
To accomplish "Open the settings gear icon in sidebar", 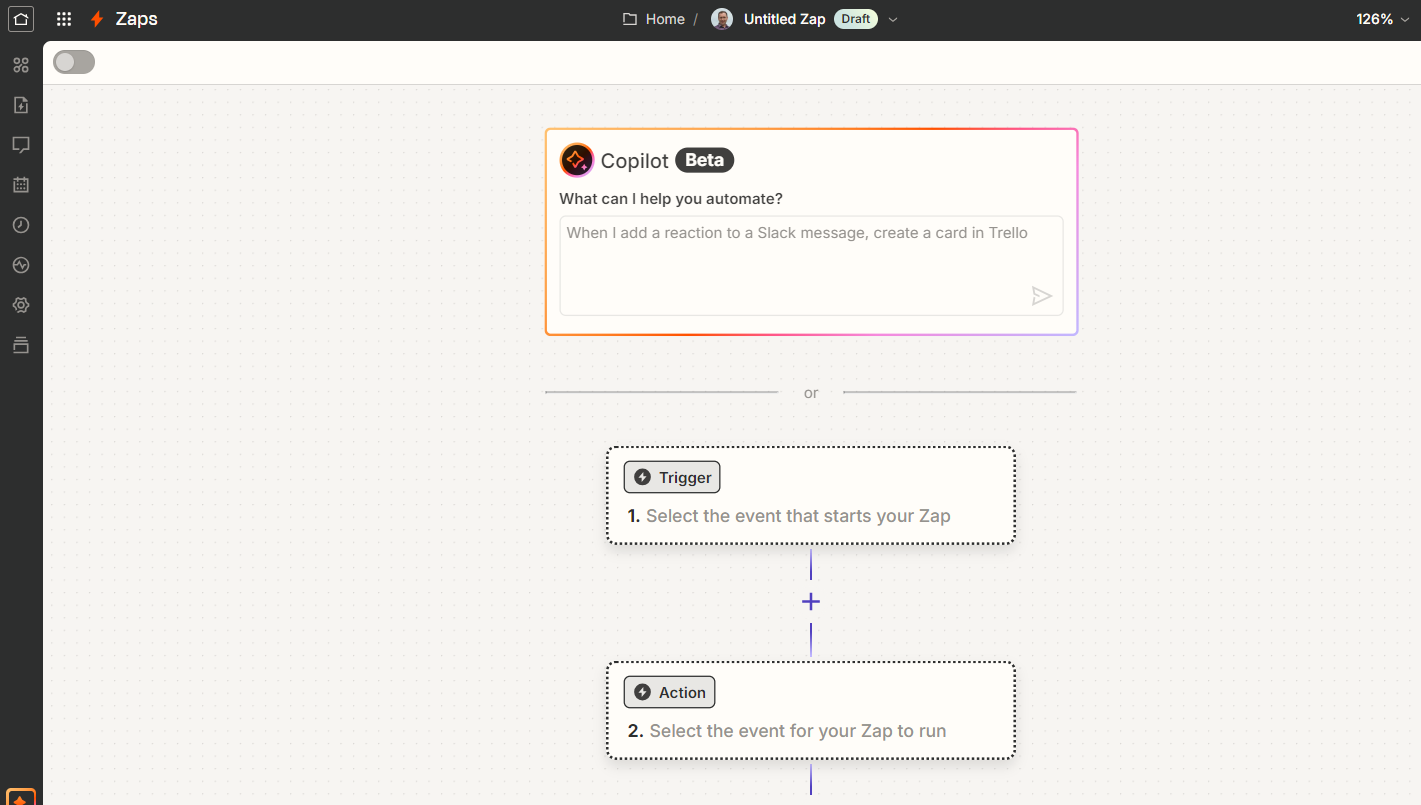I will [21, 305].
